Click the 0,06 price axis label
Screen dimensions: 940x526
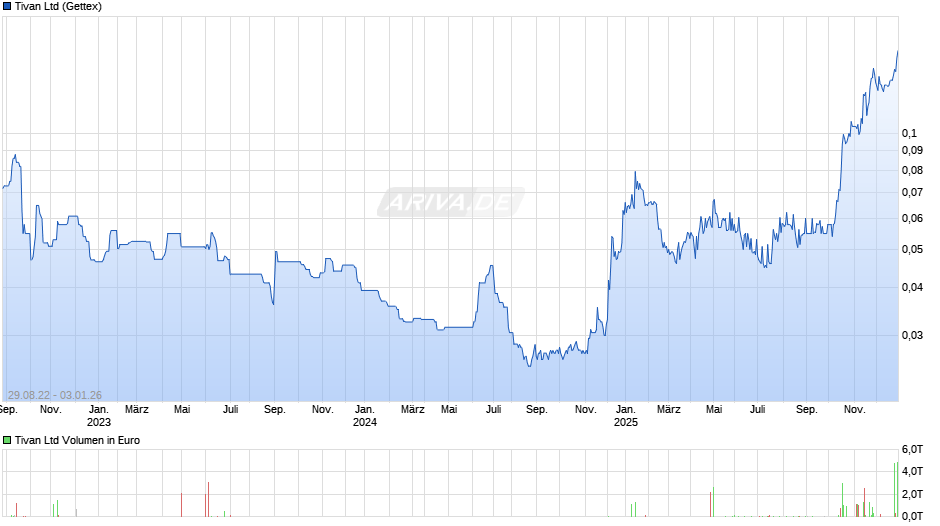click(912, 218)
